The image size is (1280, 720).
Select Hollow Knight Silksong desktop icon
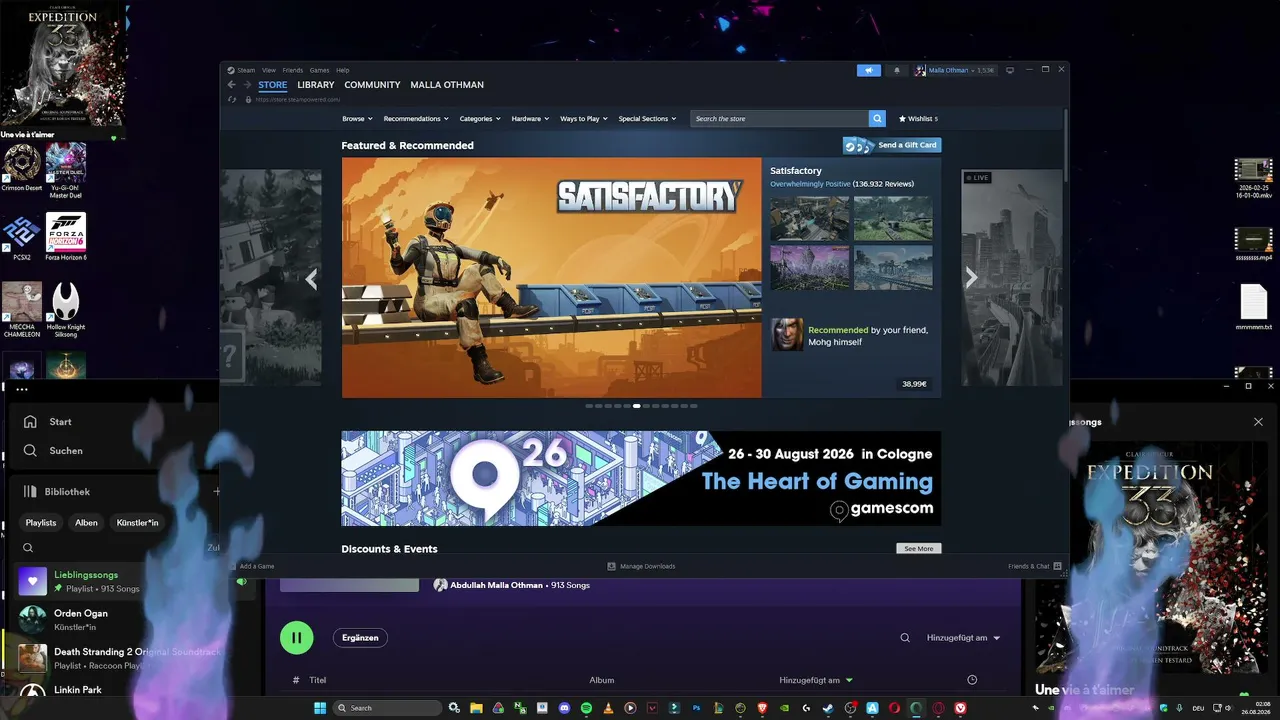pos(66,310)
